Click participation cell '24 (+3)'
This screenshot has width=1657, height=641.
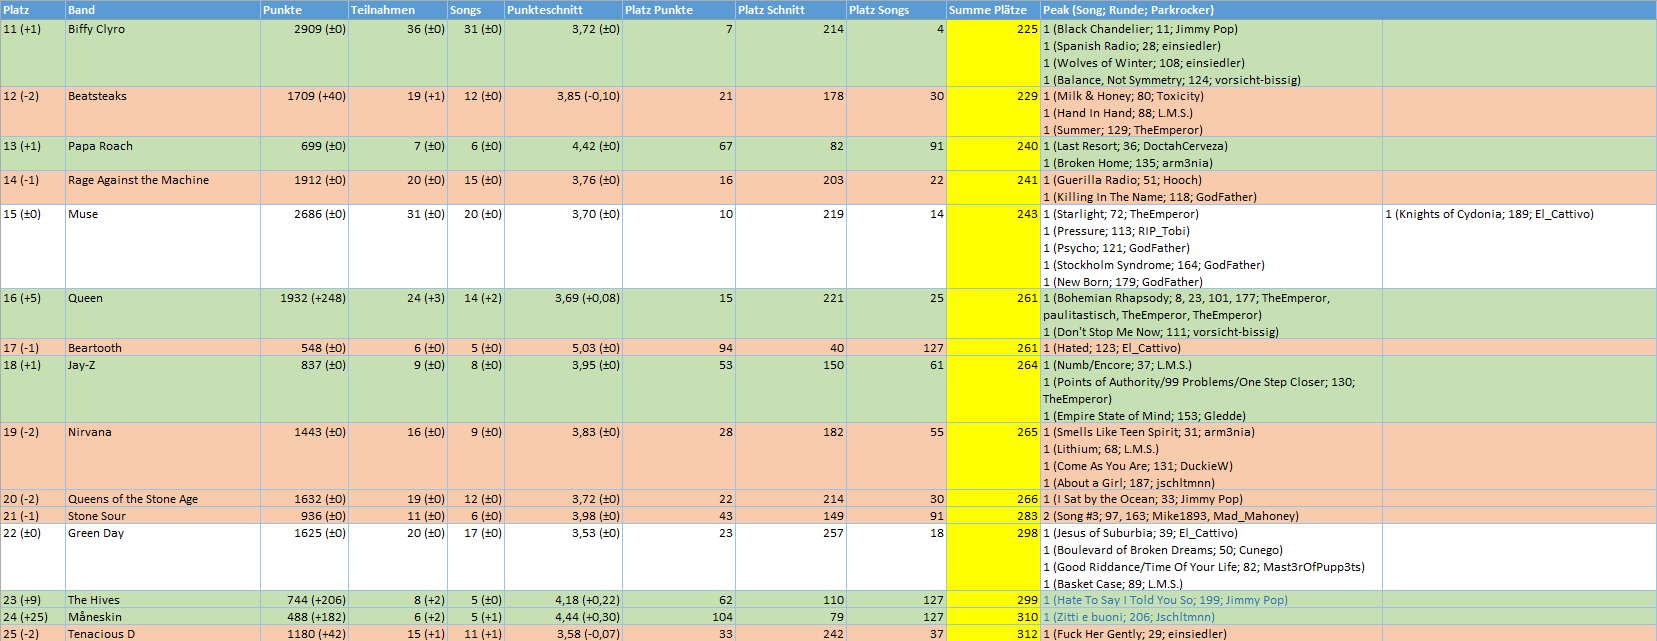(398, 315)
